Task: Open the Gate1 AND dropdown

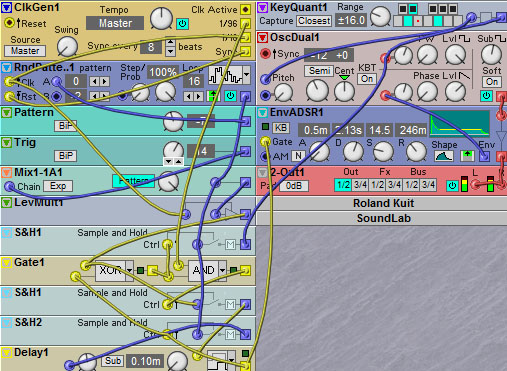Action: [222, 270]
